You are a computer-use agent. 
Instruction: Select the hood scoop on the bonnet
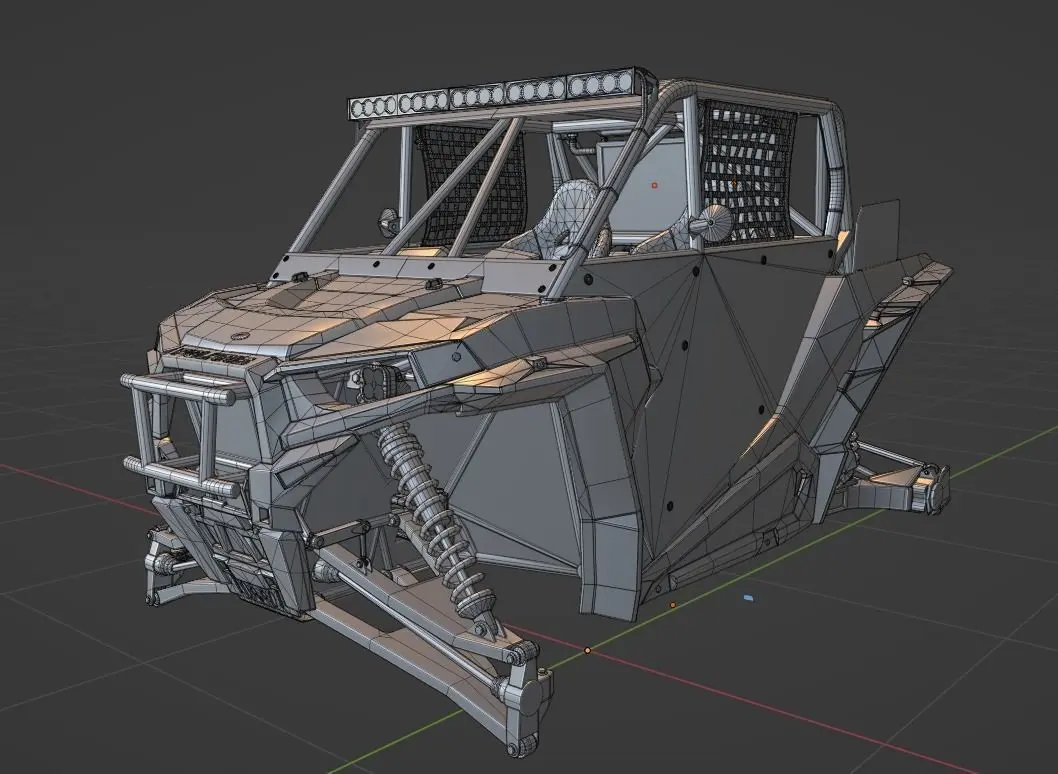(x=297, y=292)
